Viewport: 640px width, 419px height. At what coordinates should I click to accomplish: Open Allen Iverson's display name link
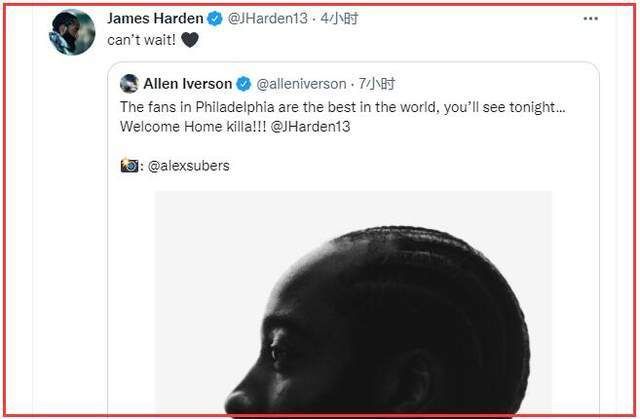[x=188, y=84]
